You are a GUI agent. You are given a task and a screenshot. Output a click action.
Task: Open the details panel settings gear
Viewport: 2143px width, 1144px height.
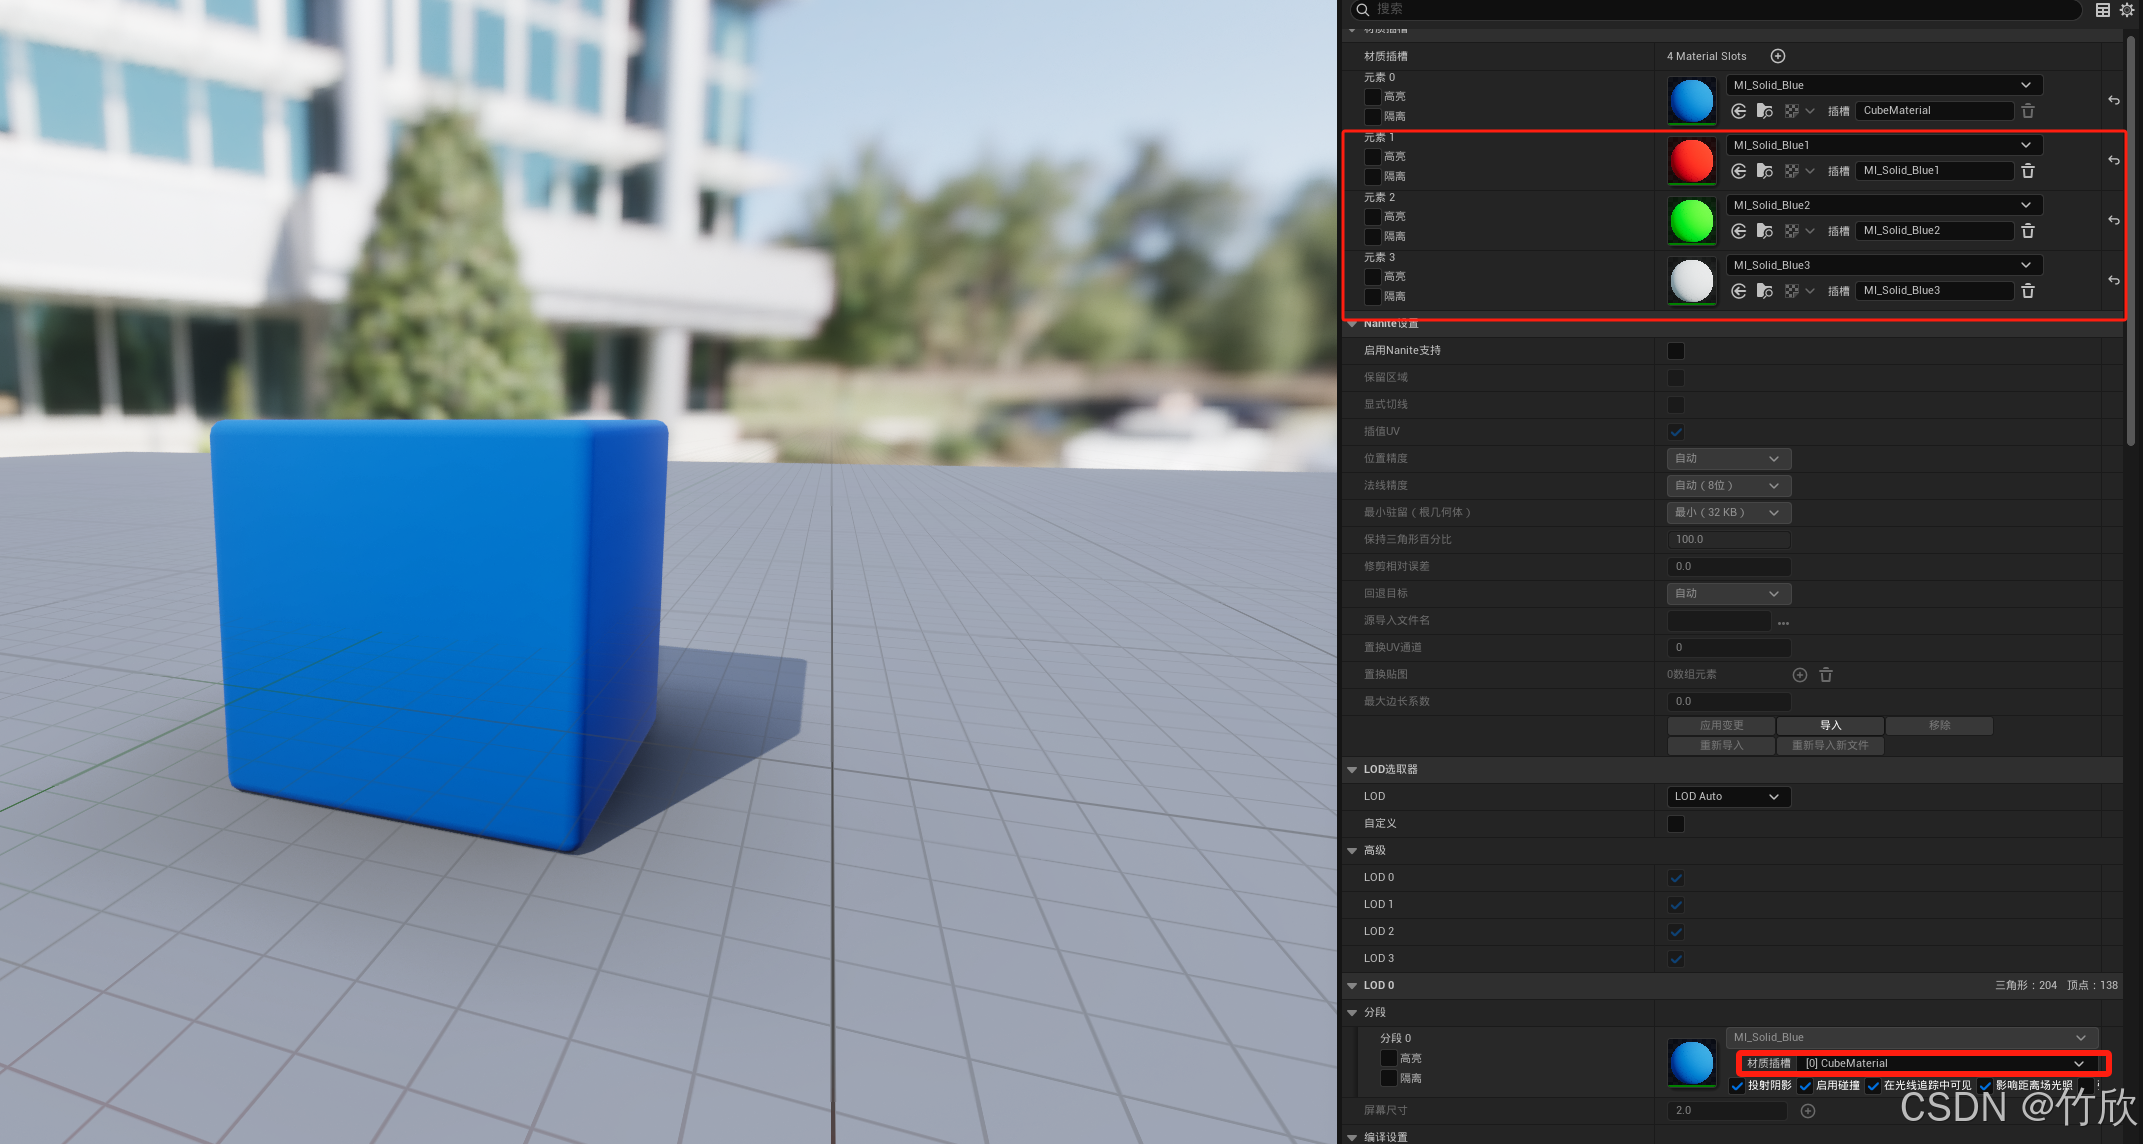(2127, 9)
